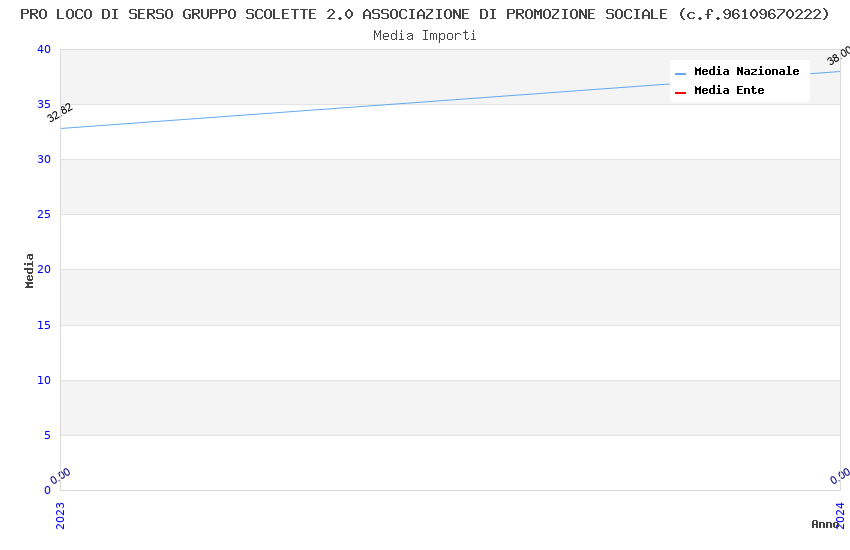This screenshot has height=550, width=850.
Task: Click the y-axis value 25
Action: tap(44, 215)
